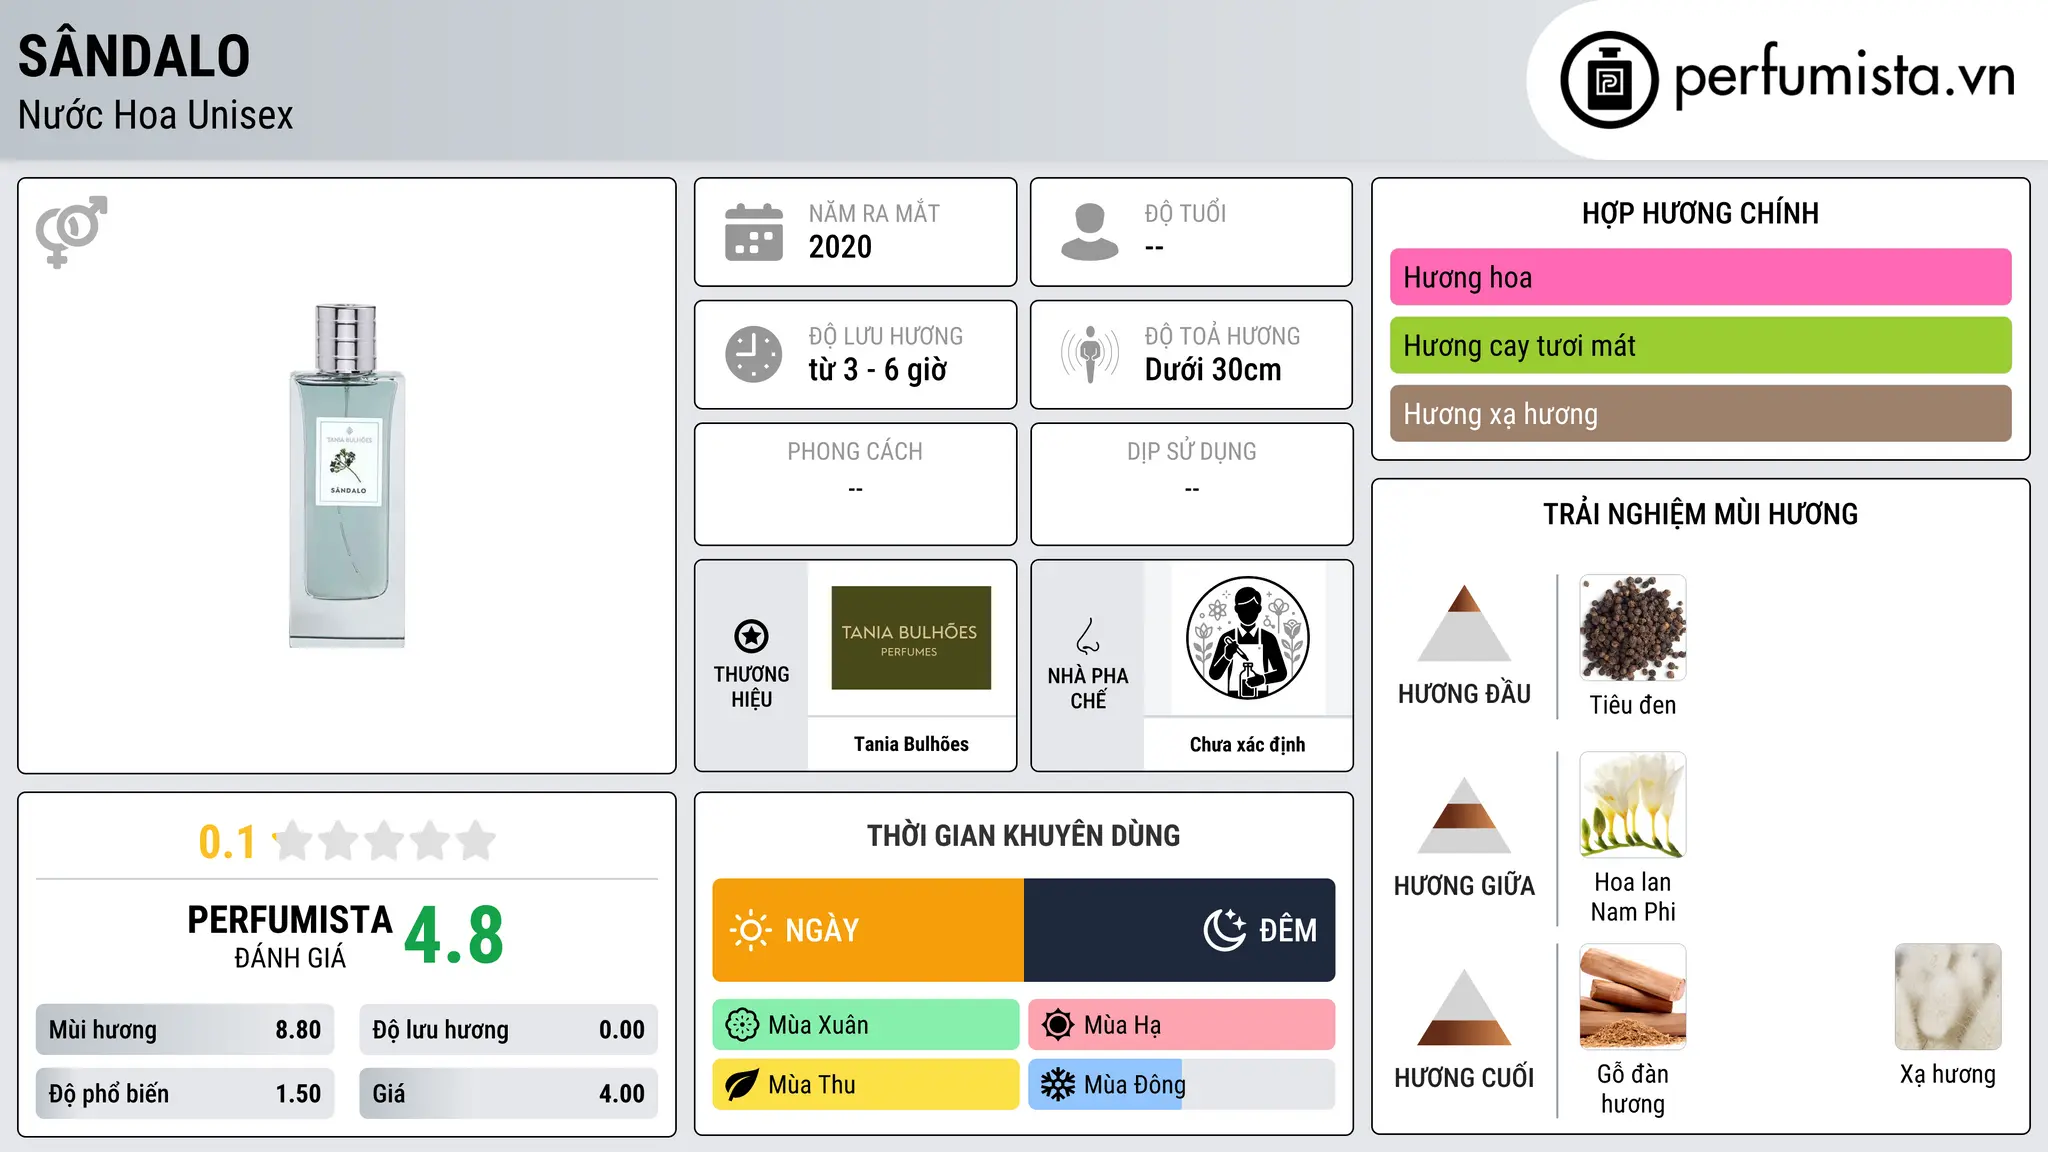Click the Perfumista Đánh giá label
The height and width of the screenshot is (1152, 2048).
coord(290,936)
